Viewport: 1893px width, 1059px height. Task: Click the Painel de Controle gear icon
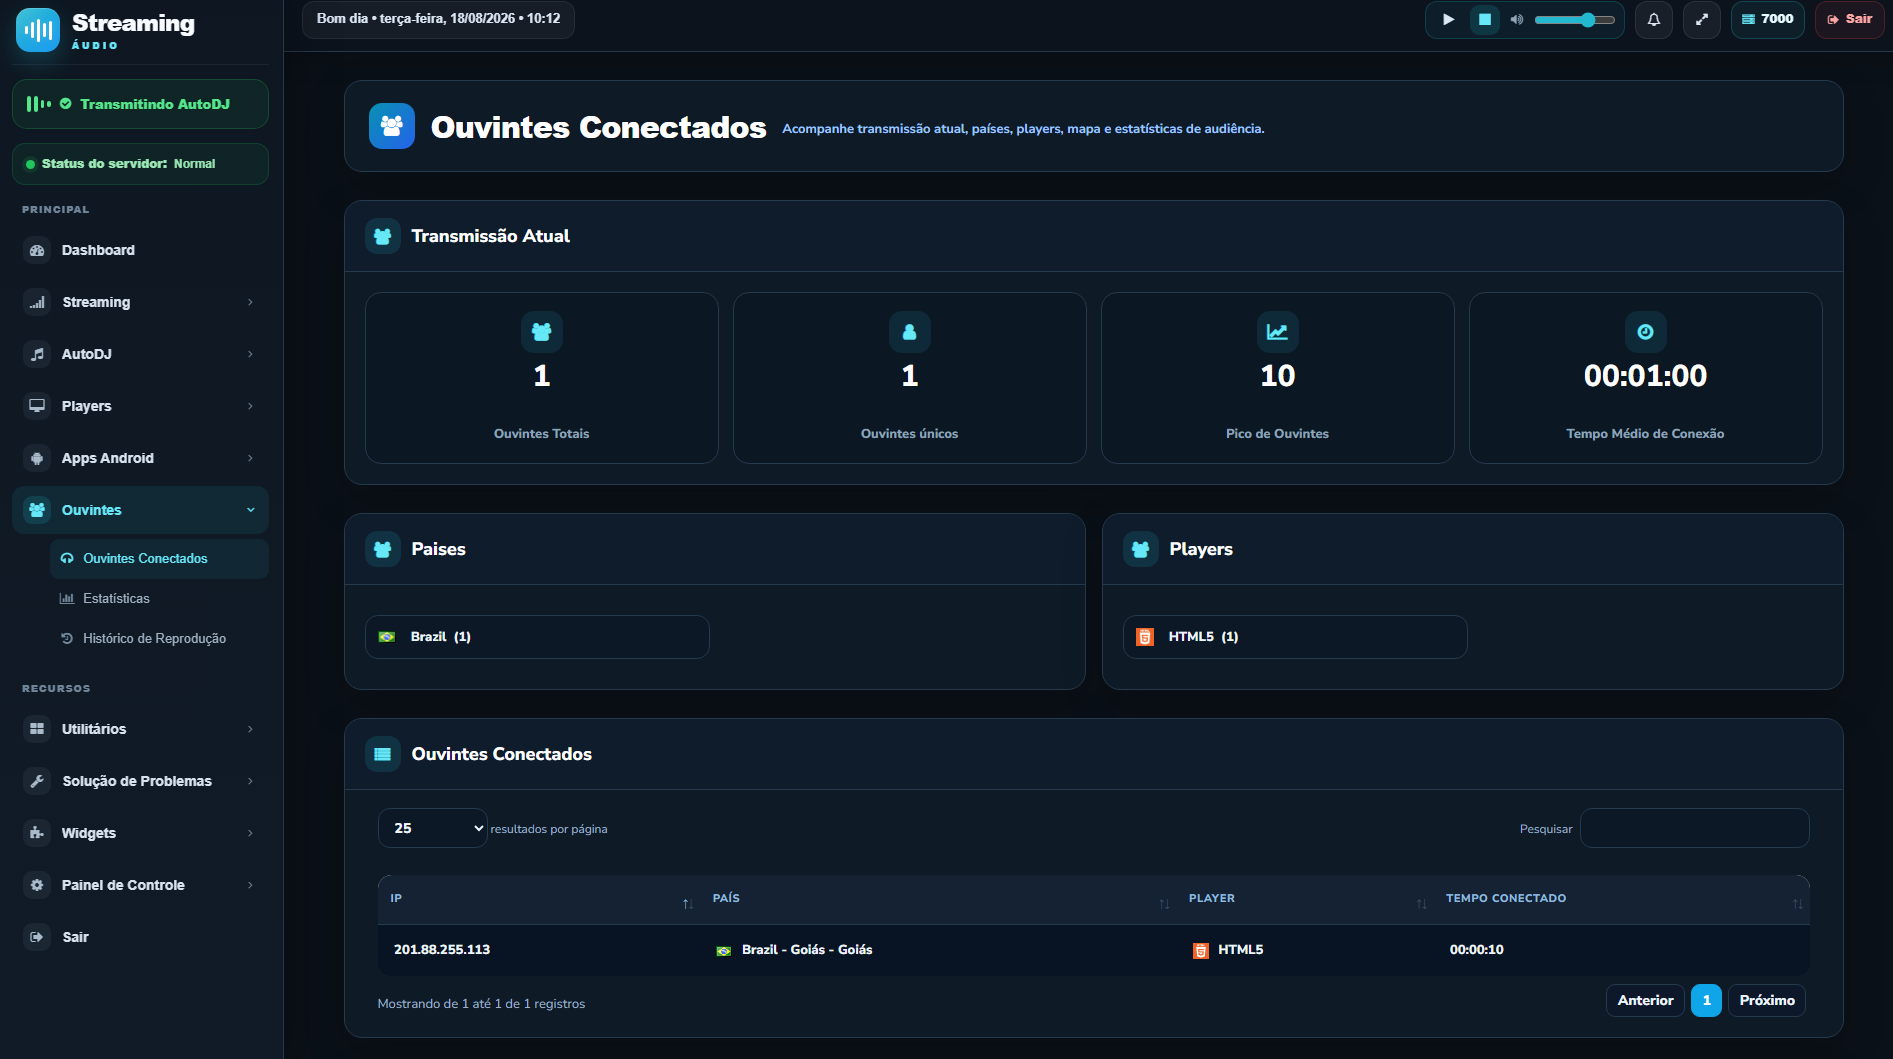[x=37, y=885]
